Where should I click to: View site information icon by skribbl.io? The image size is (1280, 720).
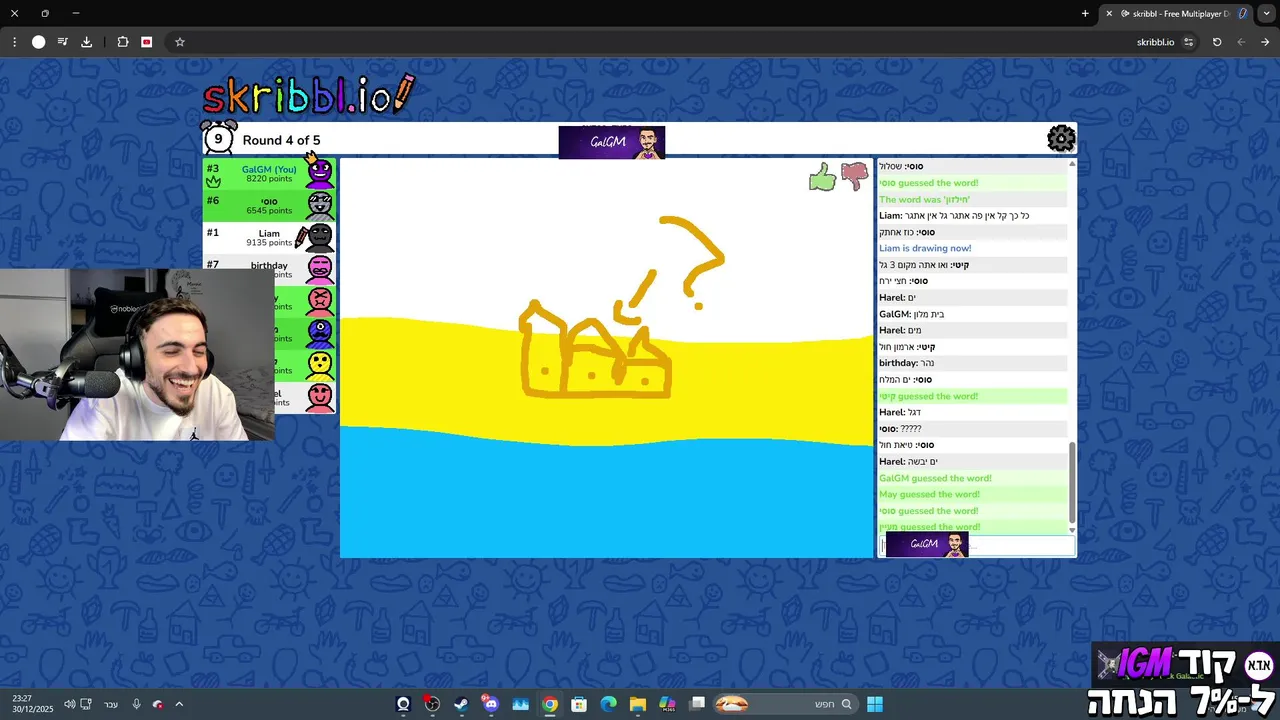coord(1188,42)
